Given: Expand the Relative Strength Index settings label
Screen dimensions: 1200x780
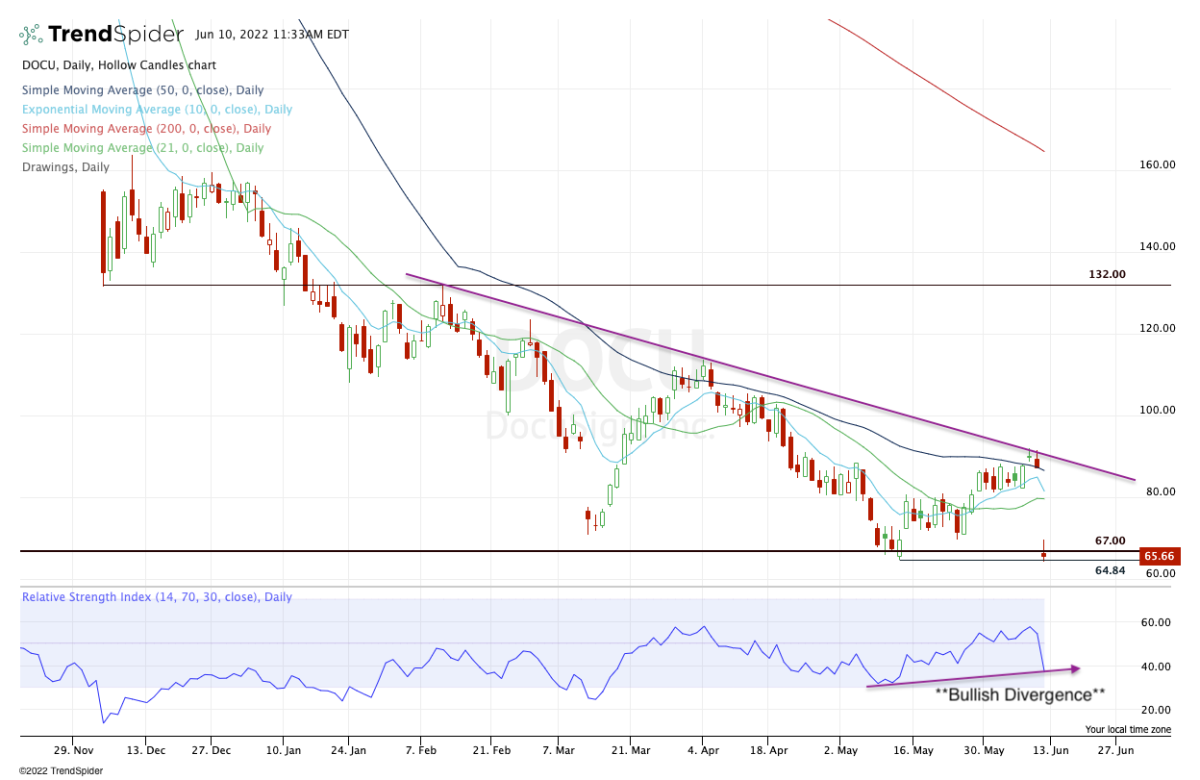Looking at the screenshot, I should tap(157, 597).
